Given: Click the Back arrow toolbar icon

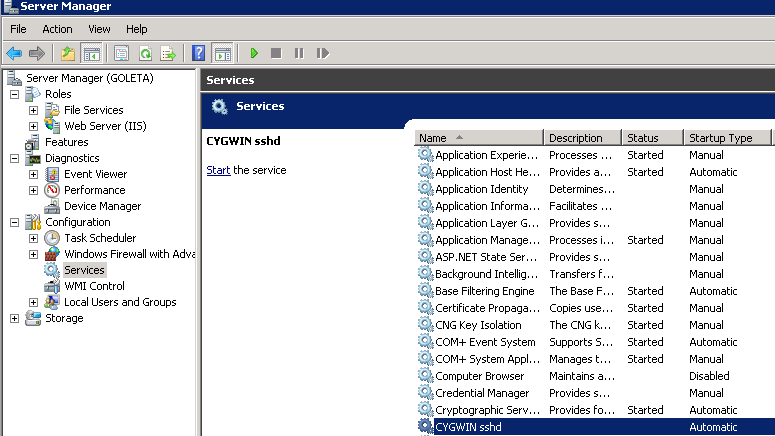Looking at the screenshot, I should coord(14,53).
